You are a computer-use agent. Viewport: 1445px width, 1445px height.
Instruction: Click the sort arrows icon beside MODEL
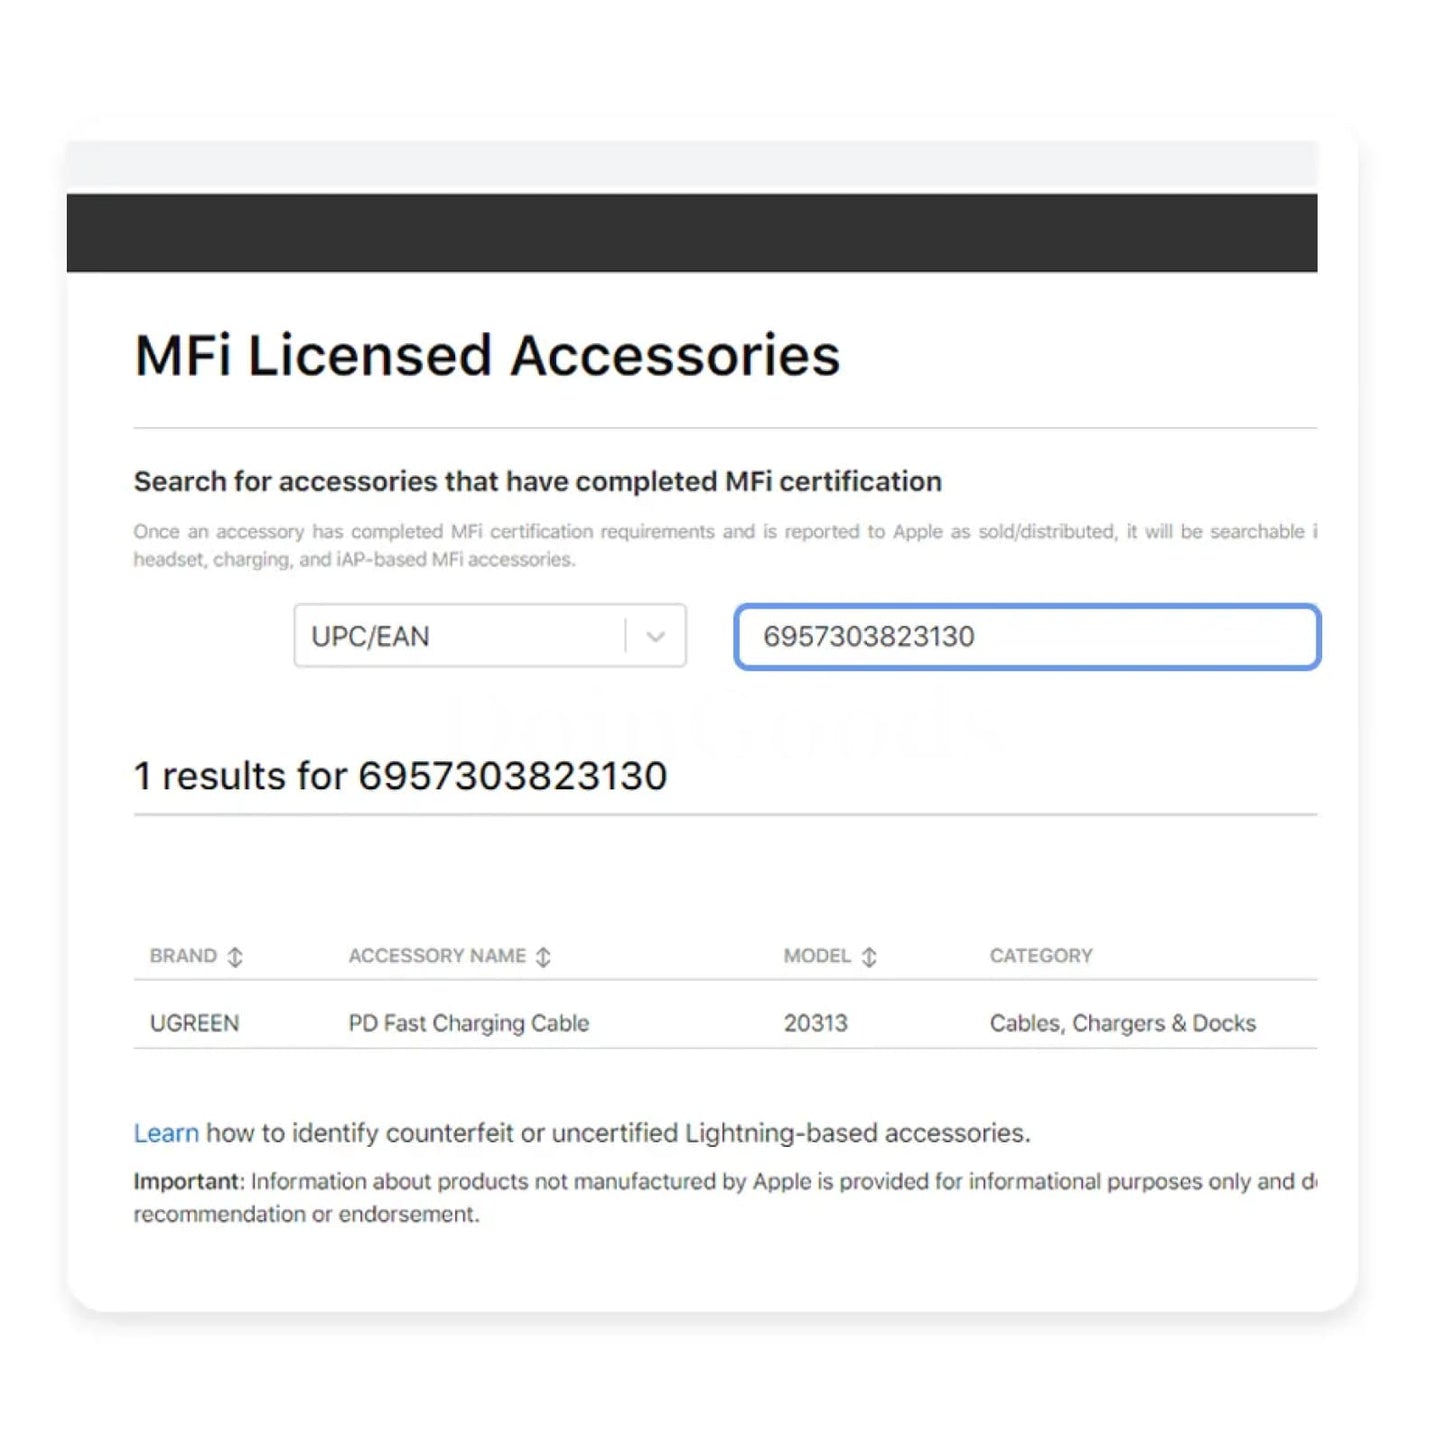869,957
